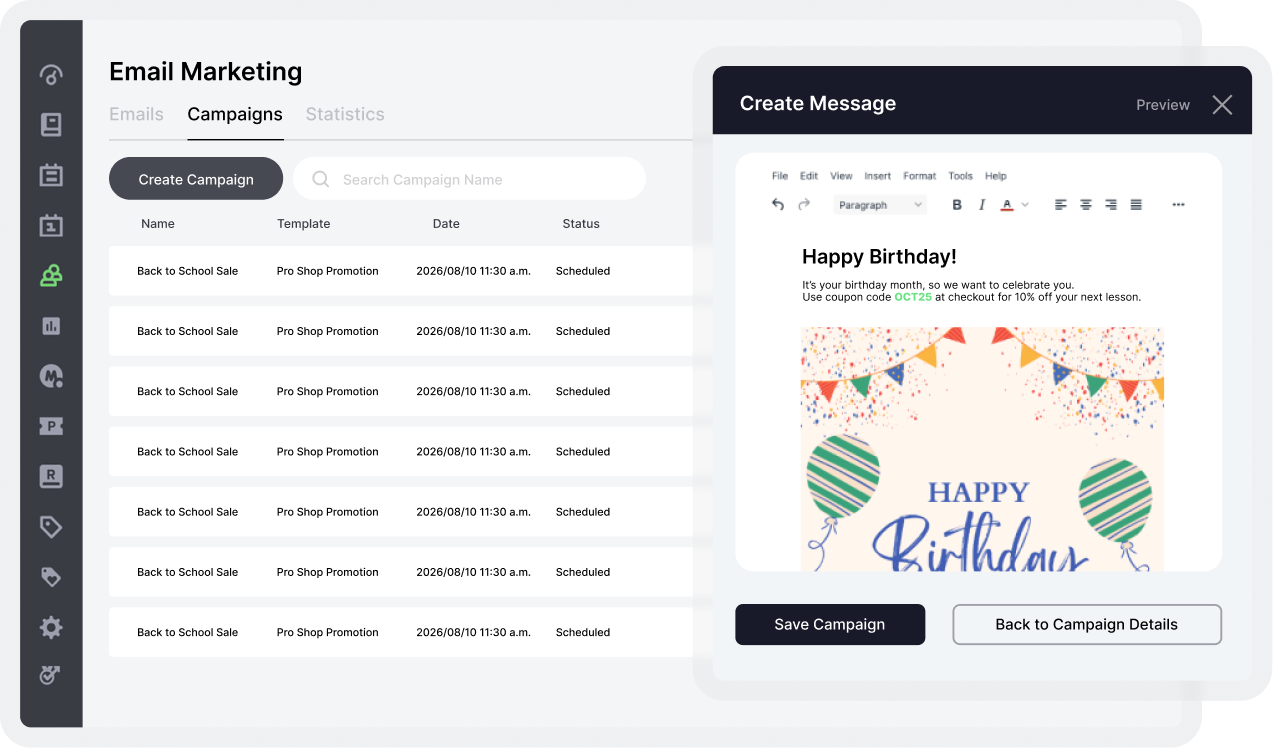1273x748 pixels.
Task: Click the red text color swatch
Action: [1007, 205]
